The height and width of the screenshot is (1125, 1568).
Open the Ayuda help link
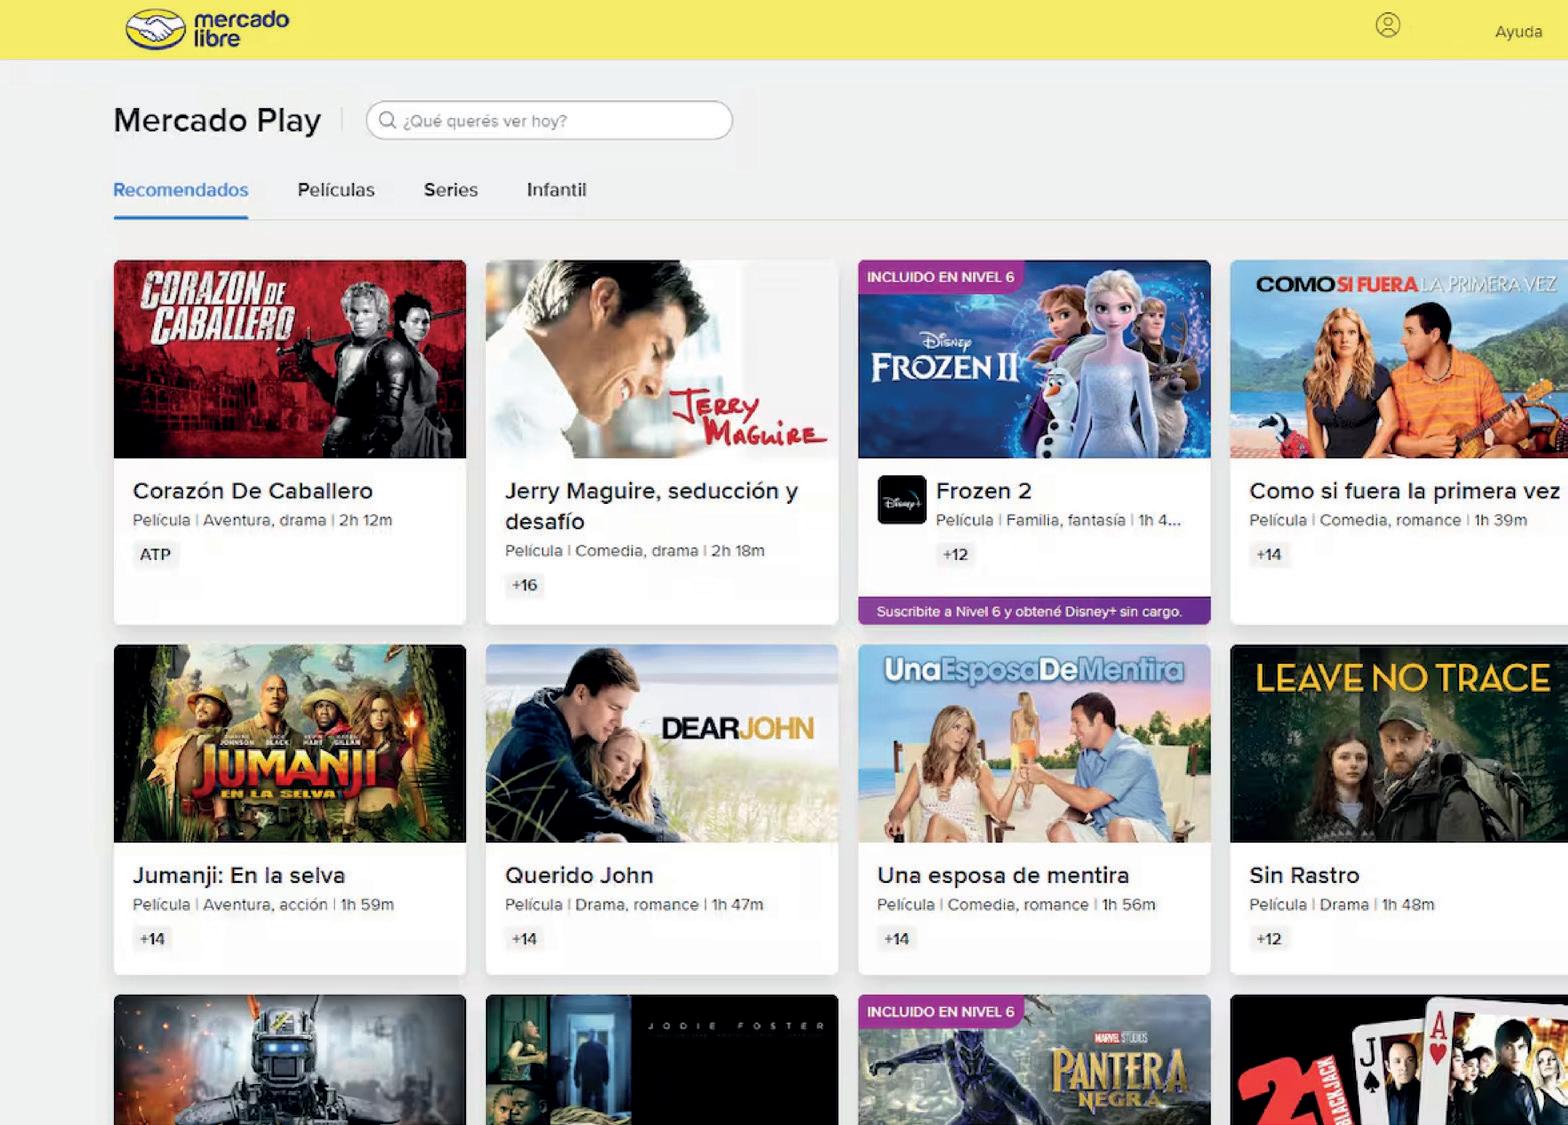pos(1518,32)
